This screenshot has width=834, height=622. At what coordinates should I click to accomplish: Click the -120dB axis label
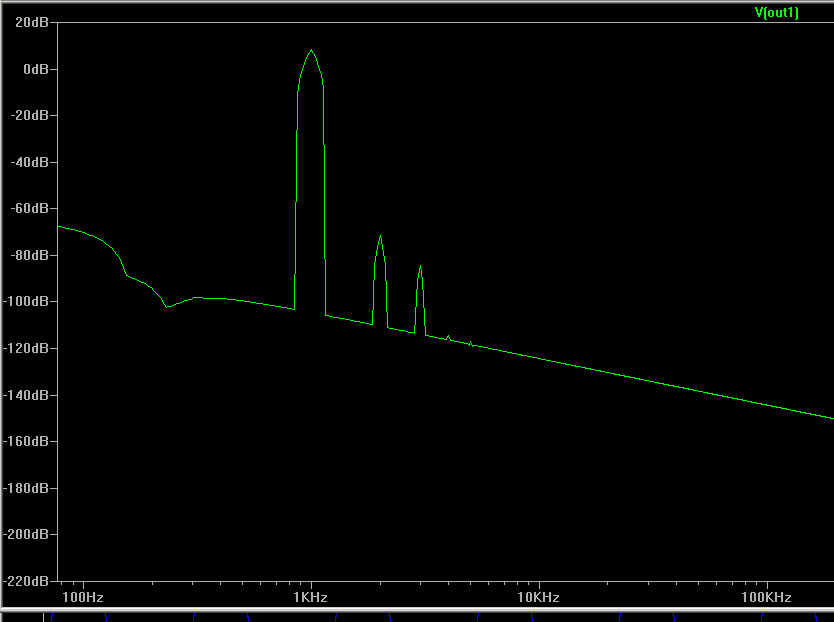tap(26, 348)
